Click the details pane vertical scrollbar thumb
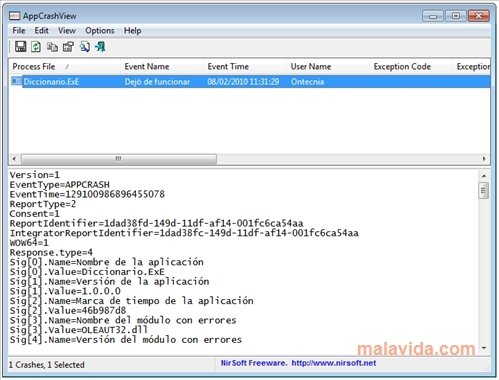Screen dimensions: 499x380 484,190
